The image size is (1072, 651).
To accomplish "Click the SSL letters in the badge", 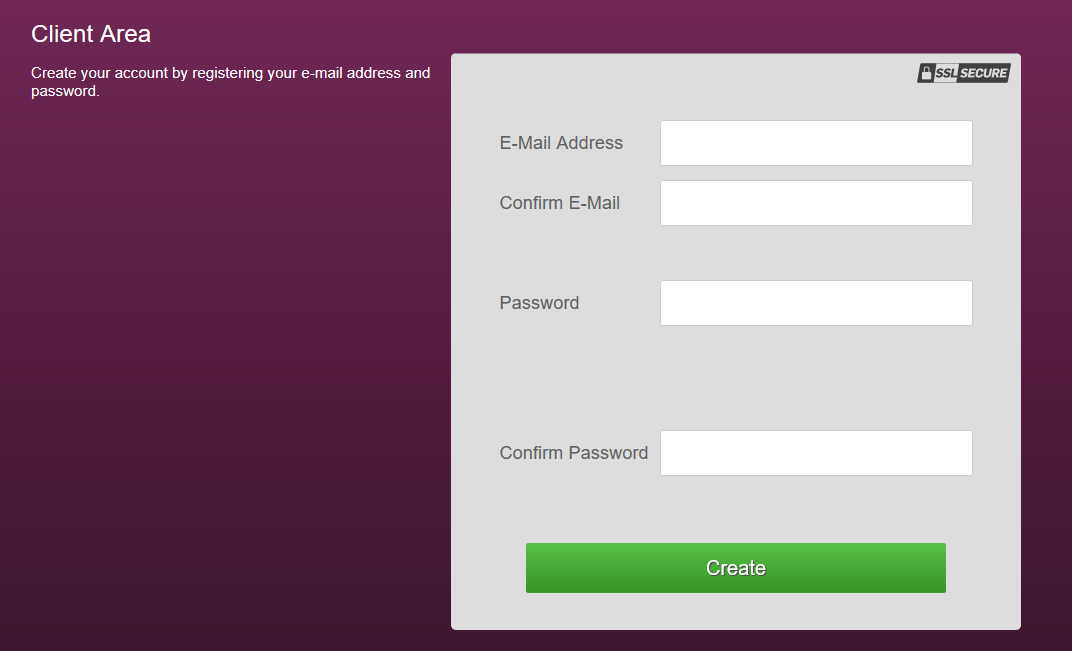I will [x=946, y=73].
